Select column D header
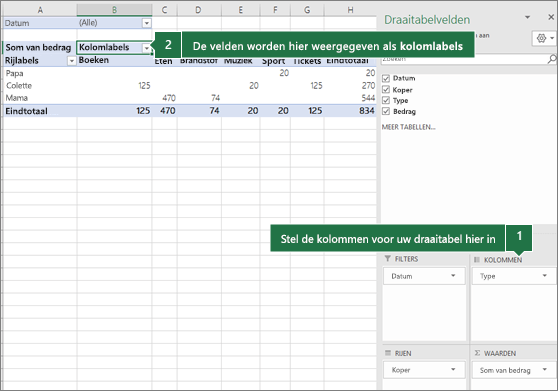 coord(199,10)
